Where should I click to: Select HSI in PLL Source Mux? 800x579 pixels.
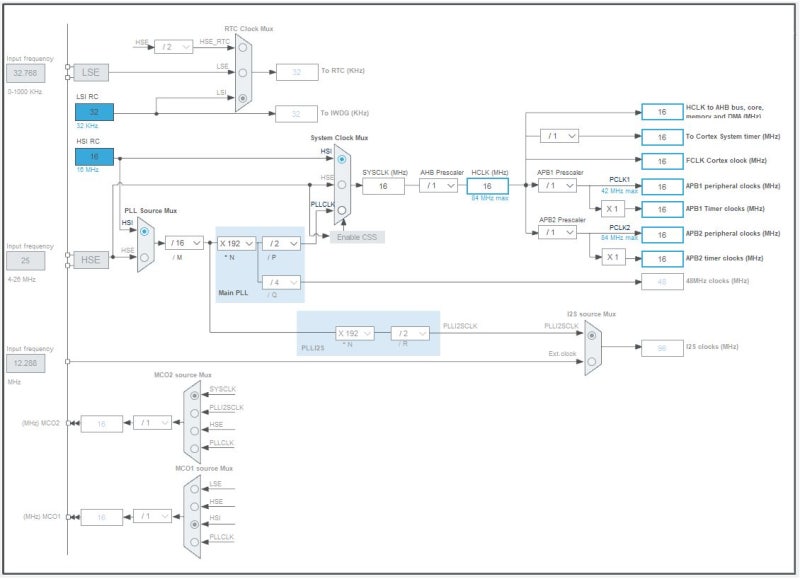[x=145, y=232]
